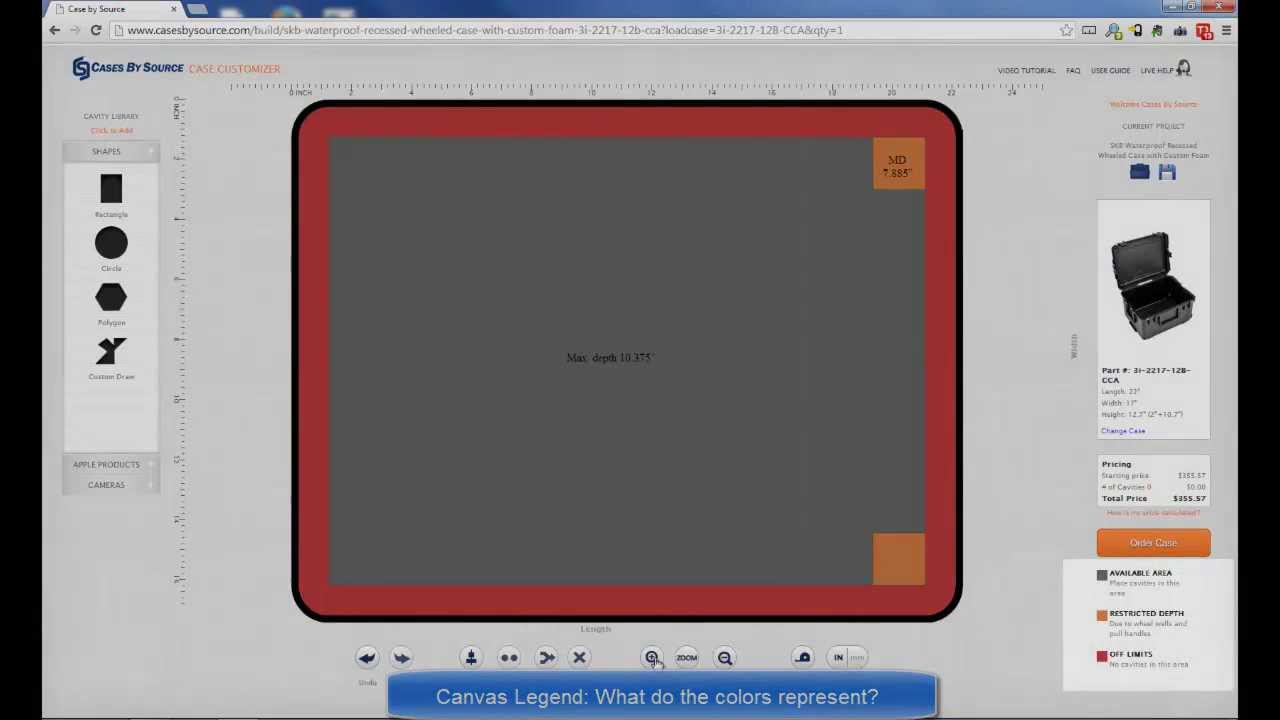Click the Change Case link
The width and height of the screenshot is (1280, 720).
[1123, 431]
